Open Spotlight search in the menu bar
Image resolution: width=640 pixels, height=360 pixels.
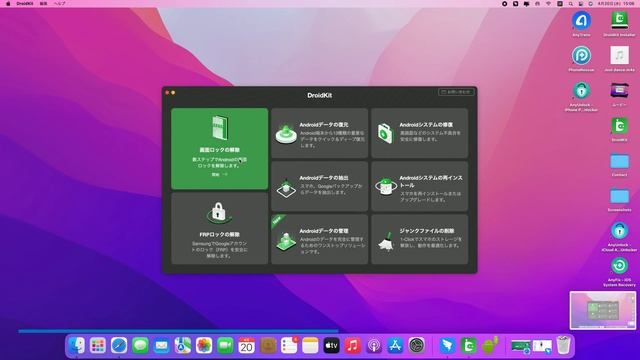pos(570,3)
